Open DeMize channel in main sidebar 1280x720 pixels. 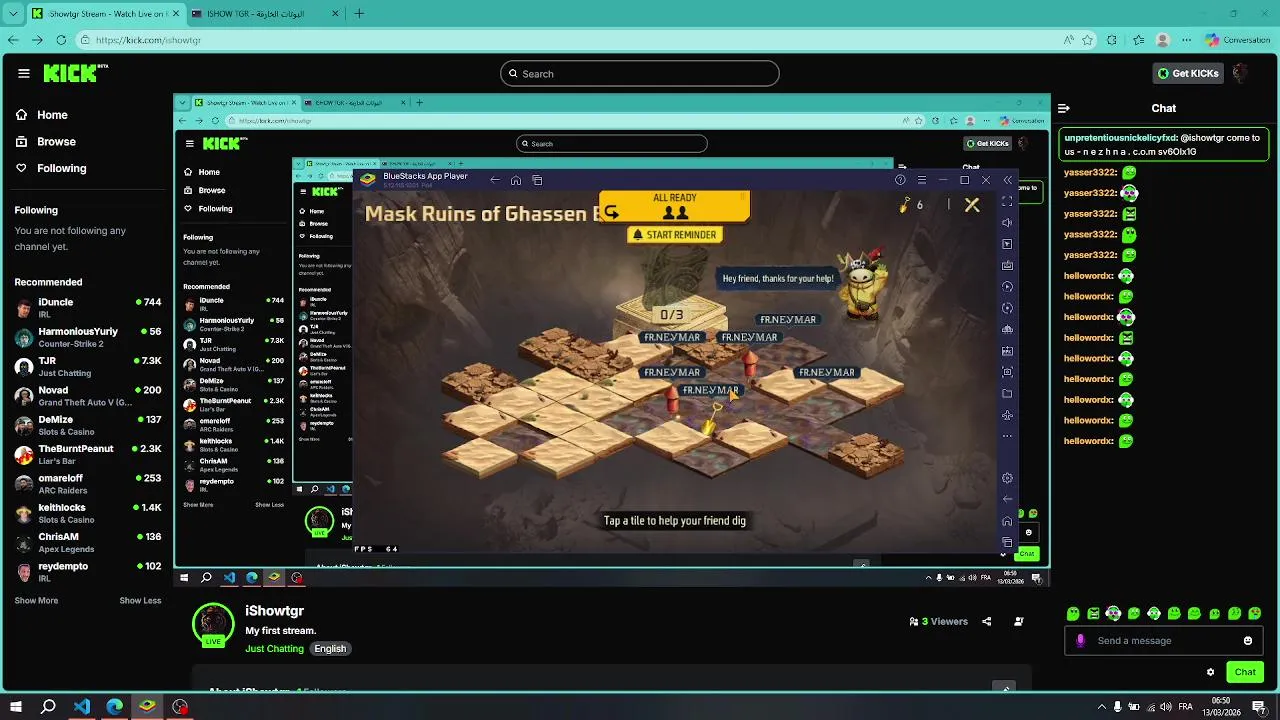(x=88, y=425)
